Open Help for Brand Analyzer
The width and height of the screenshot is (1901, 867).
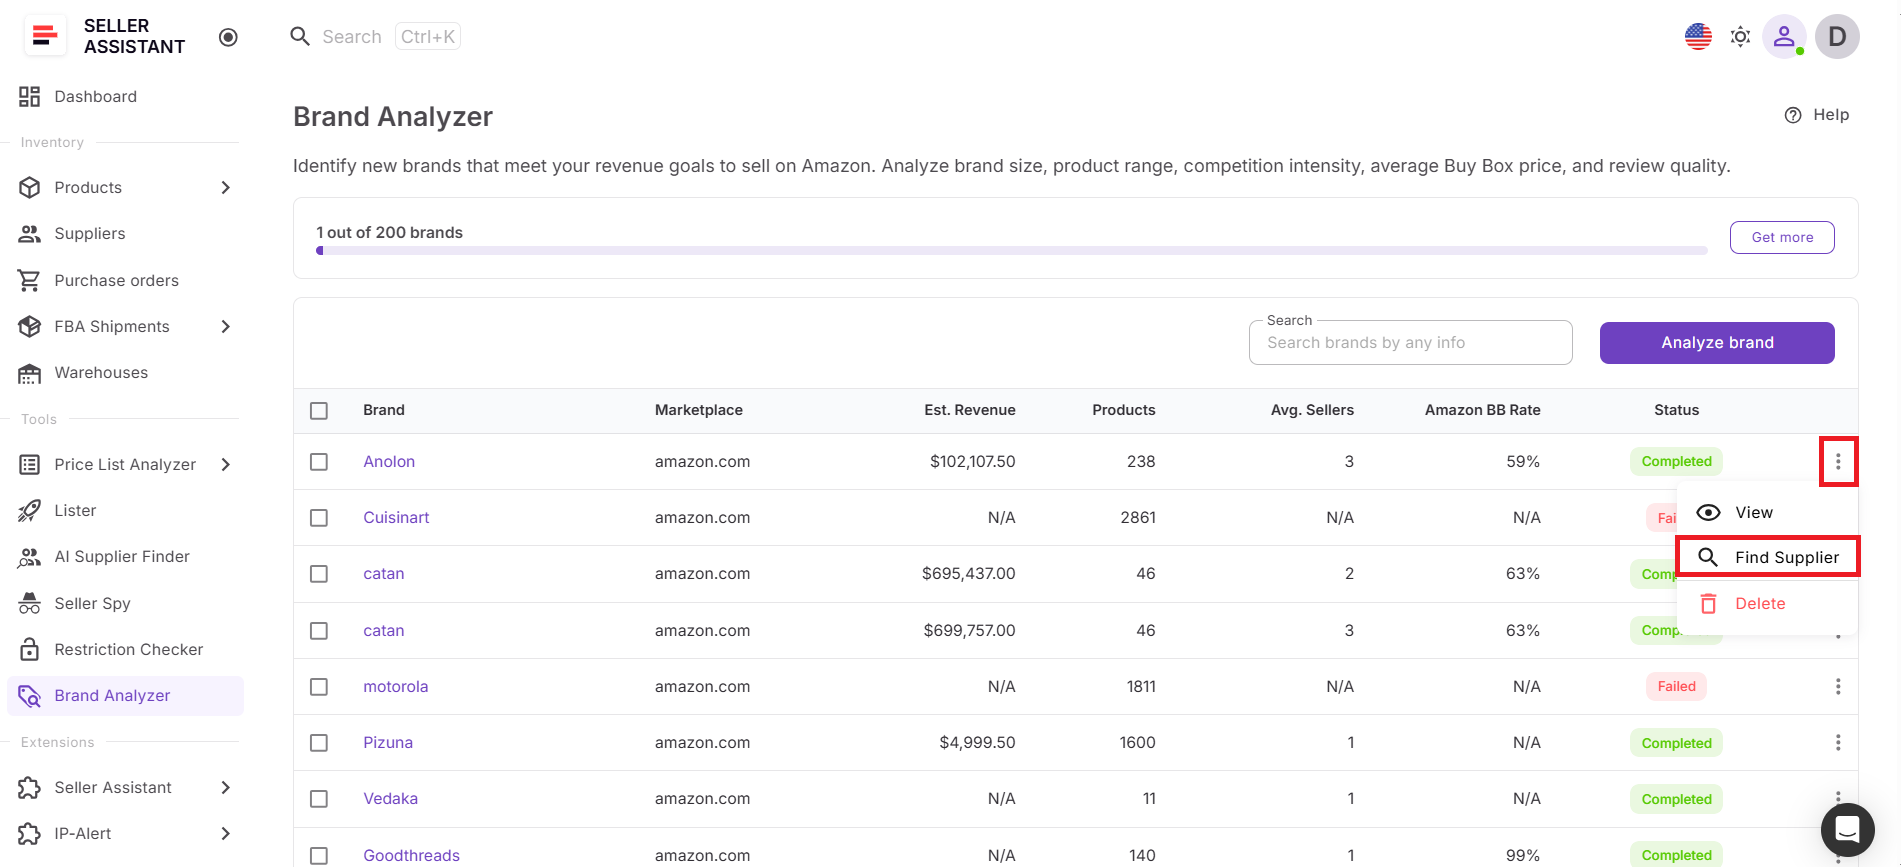(1817, 115)
